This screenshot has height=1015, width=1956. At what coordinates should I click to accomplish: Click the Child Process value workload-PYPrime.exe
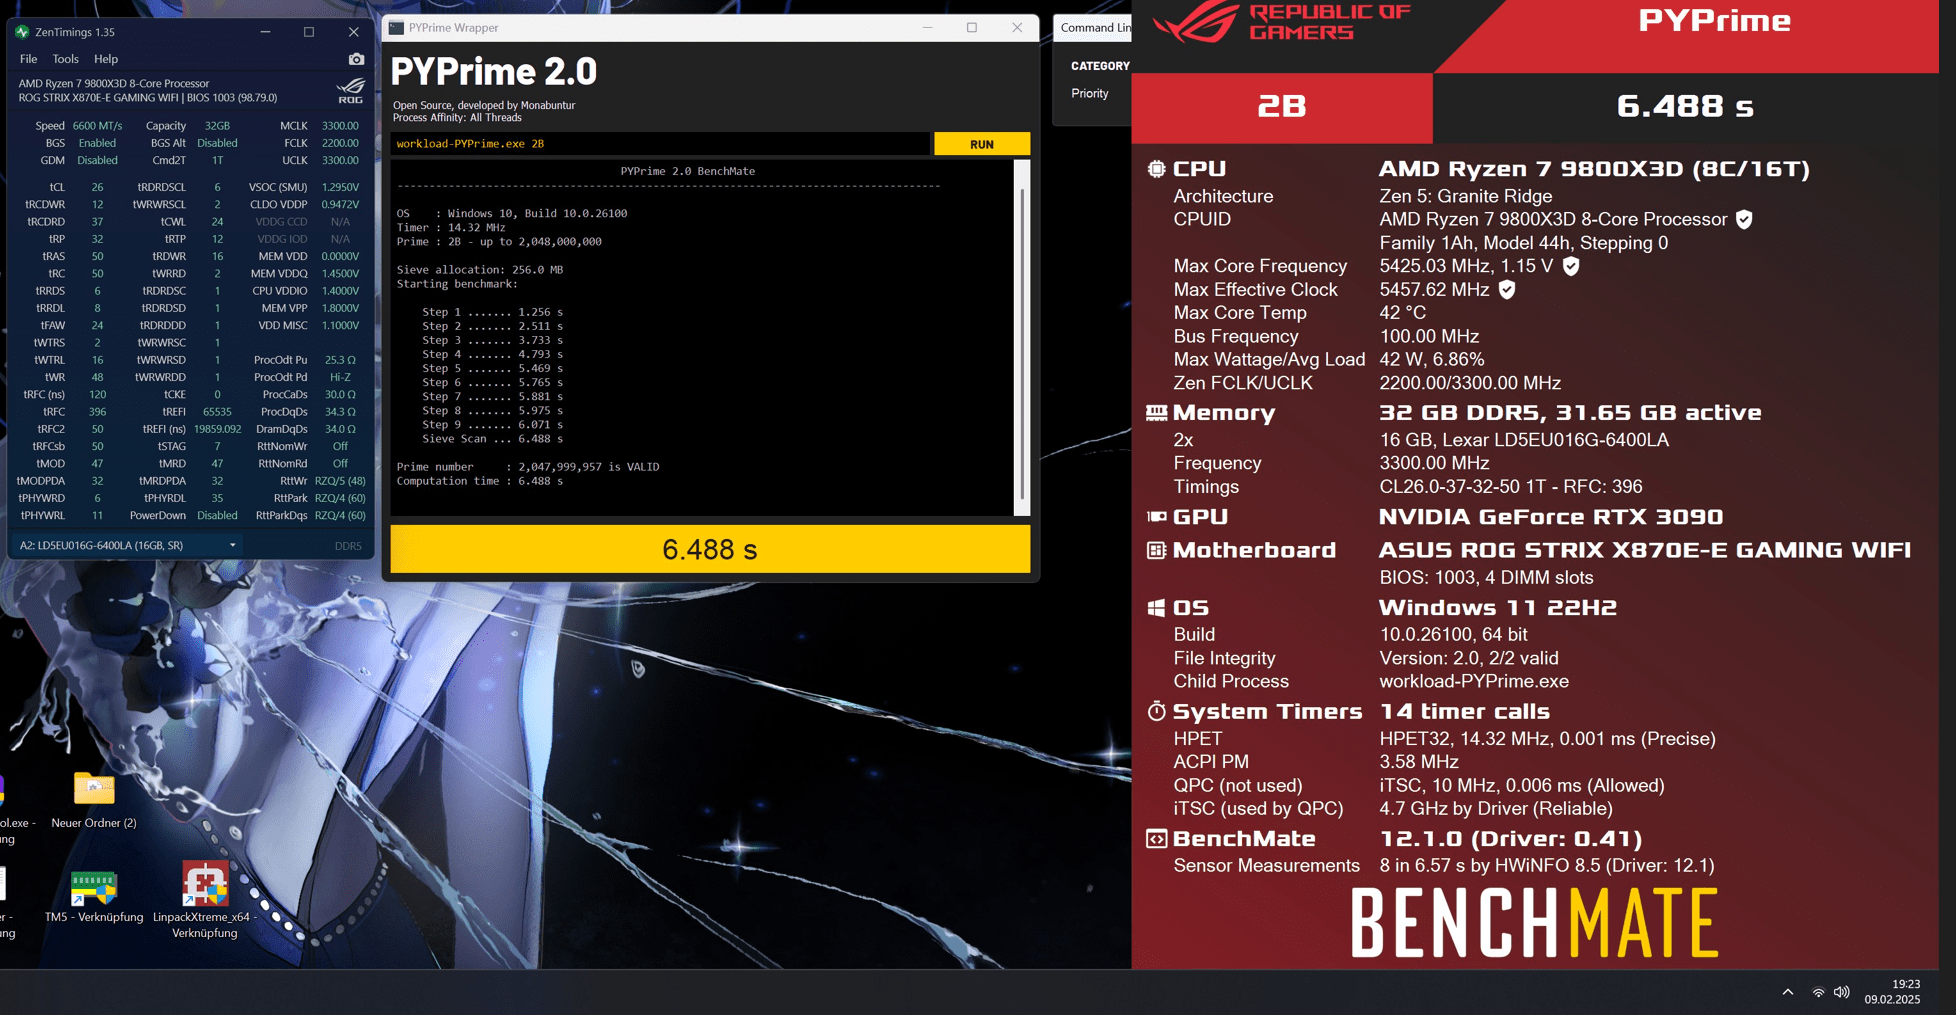(x=1474, y=681)
